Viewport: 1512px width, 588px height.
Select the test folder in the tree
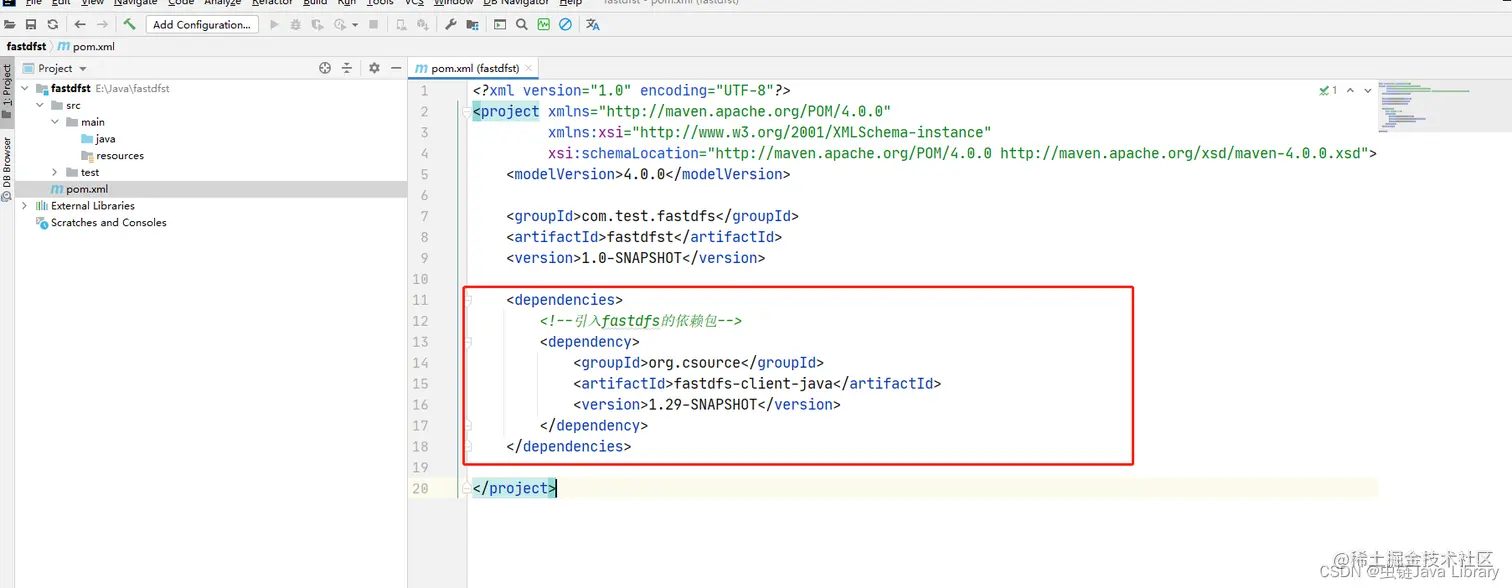point(83,172)
